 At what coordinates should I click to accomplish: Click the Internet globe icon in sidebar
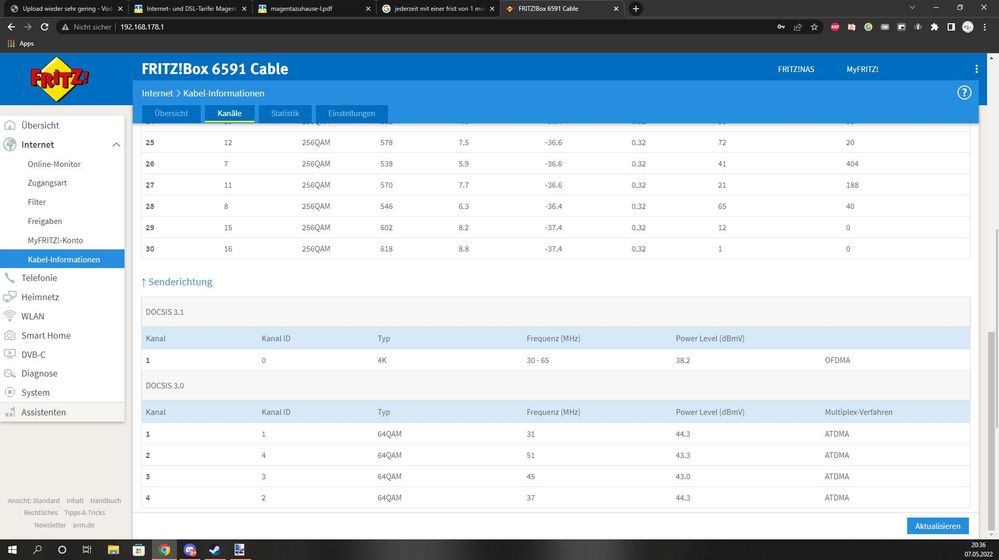10,145
